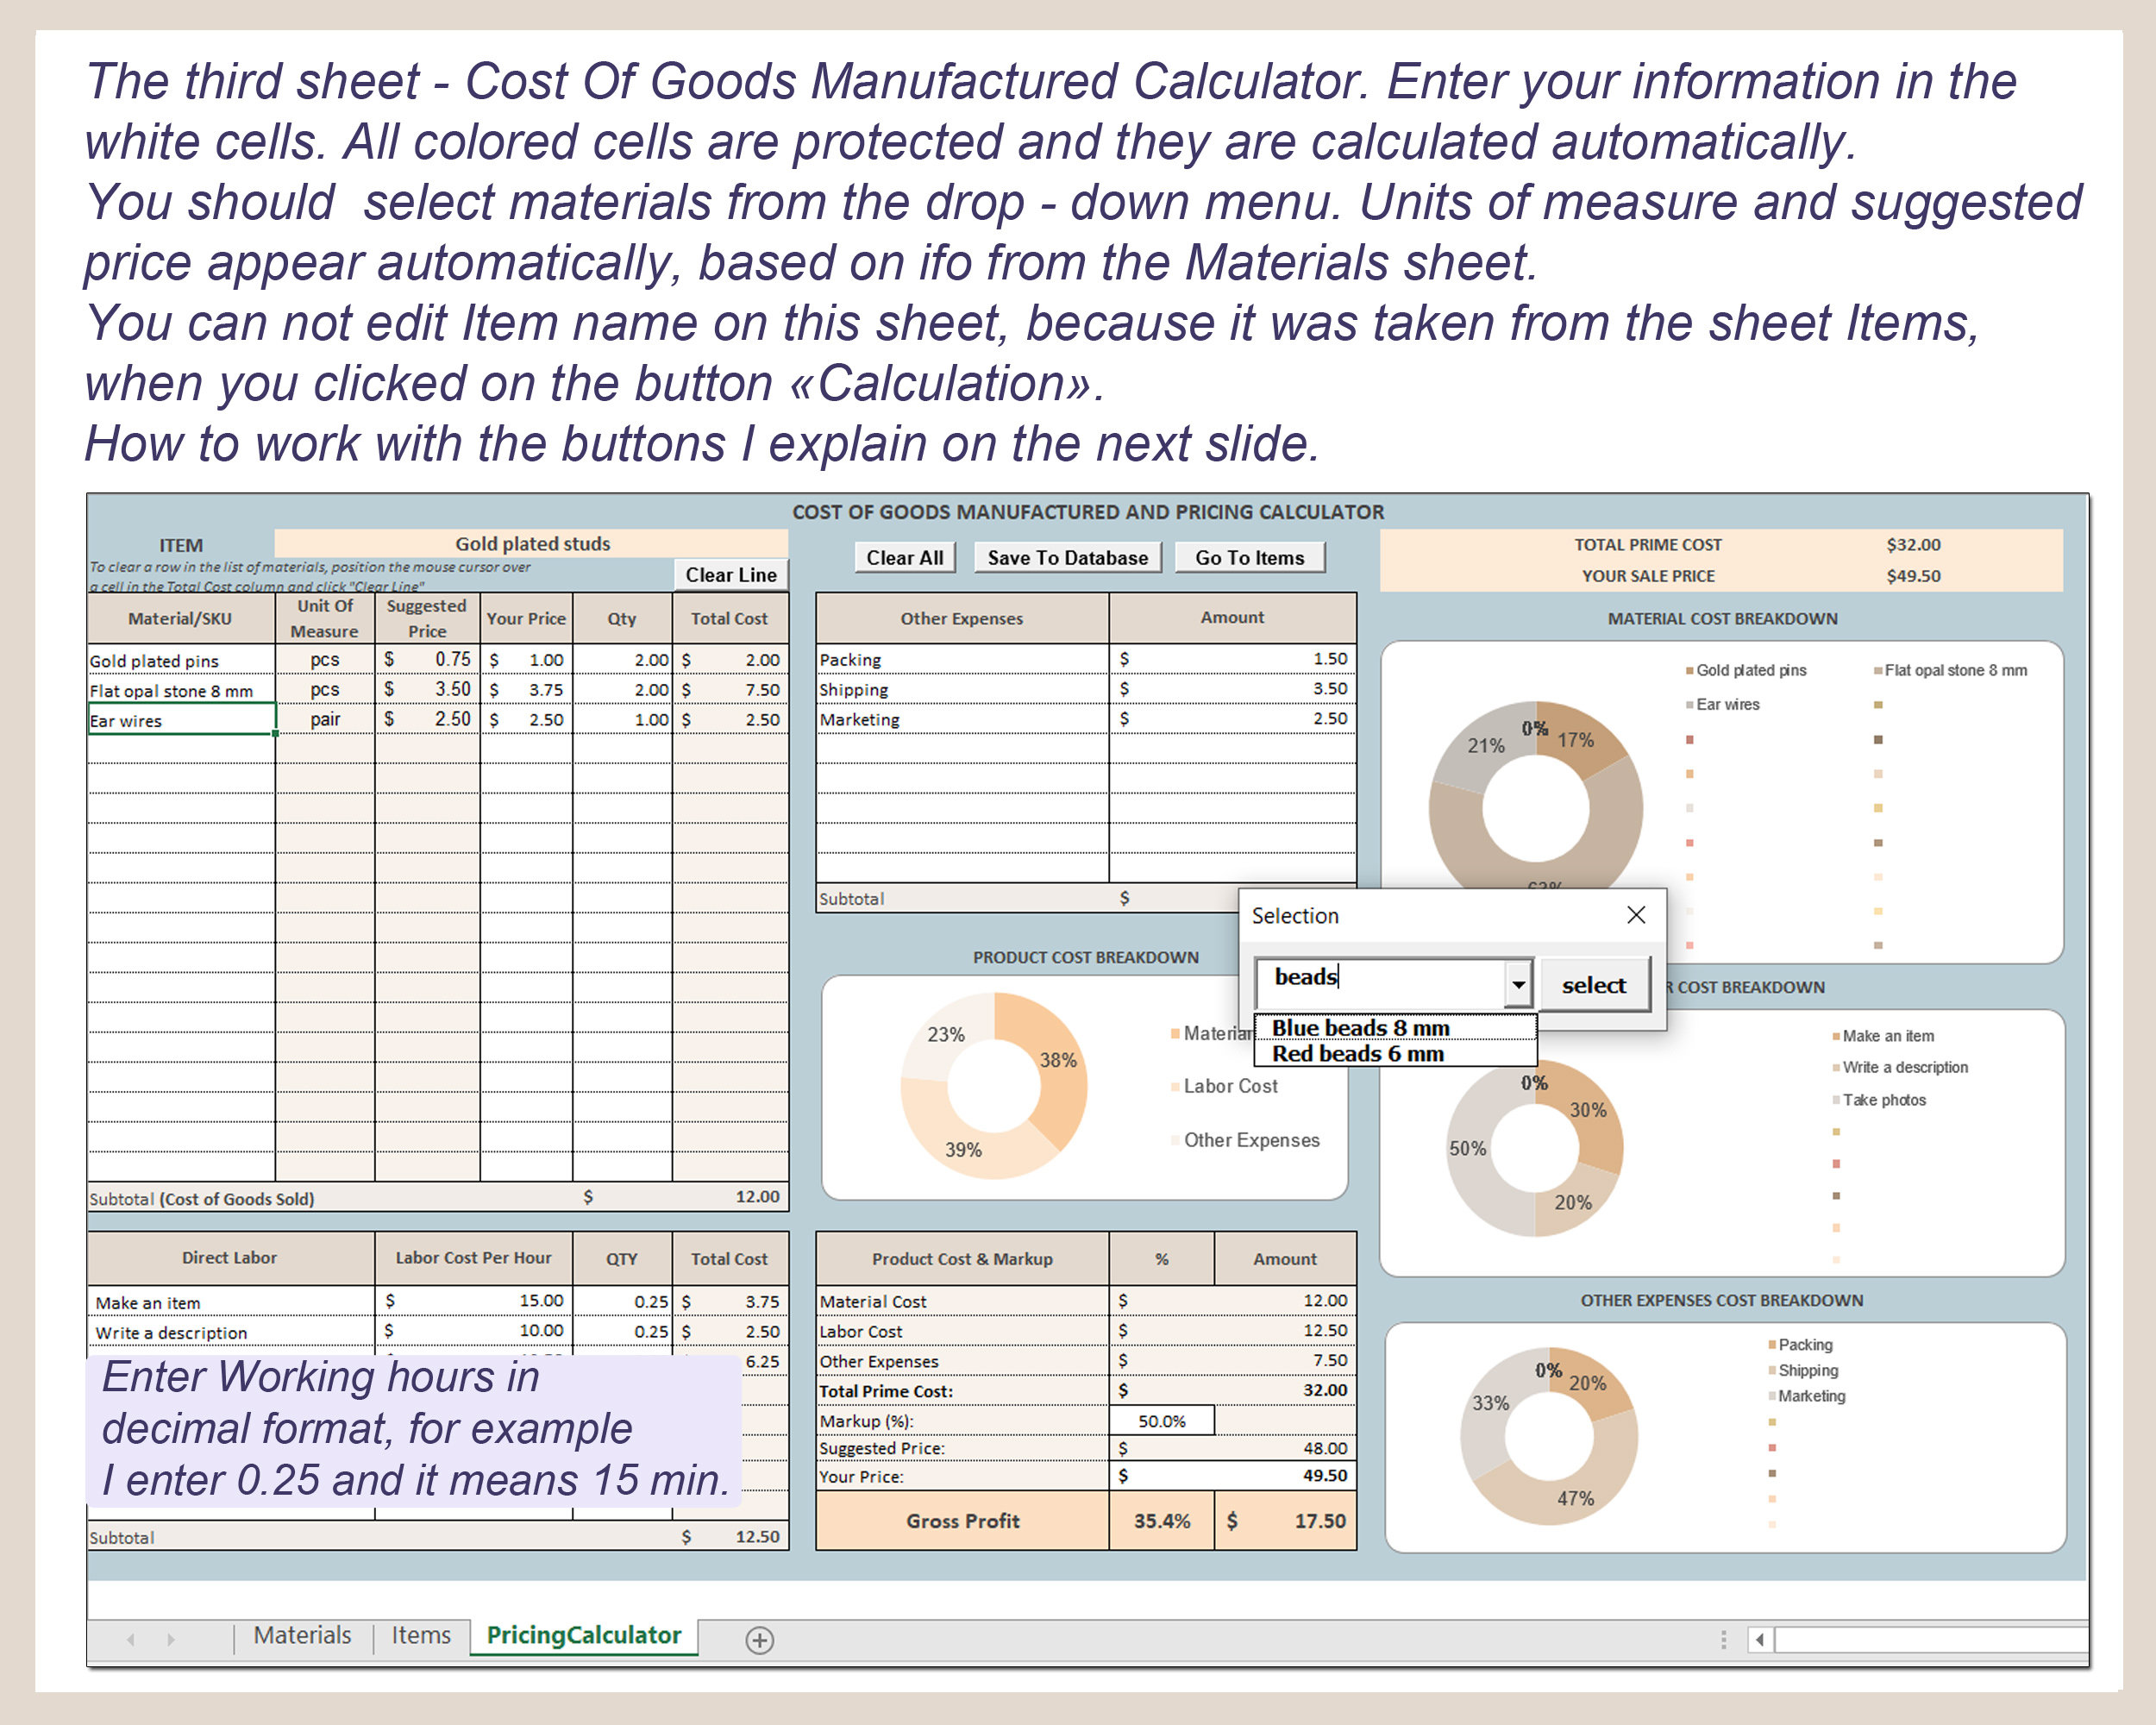Click the horizontal scrollbar at the bottom right
Screen dimensions: 2156x1725
click(x=1930, y=1640)
